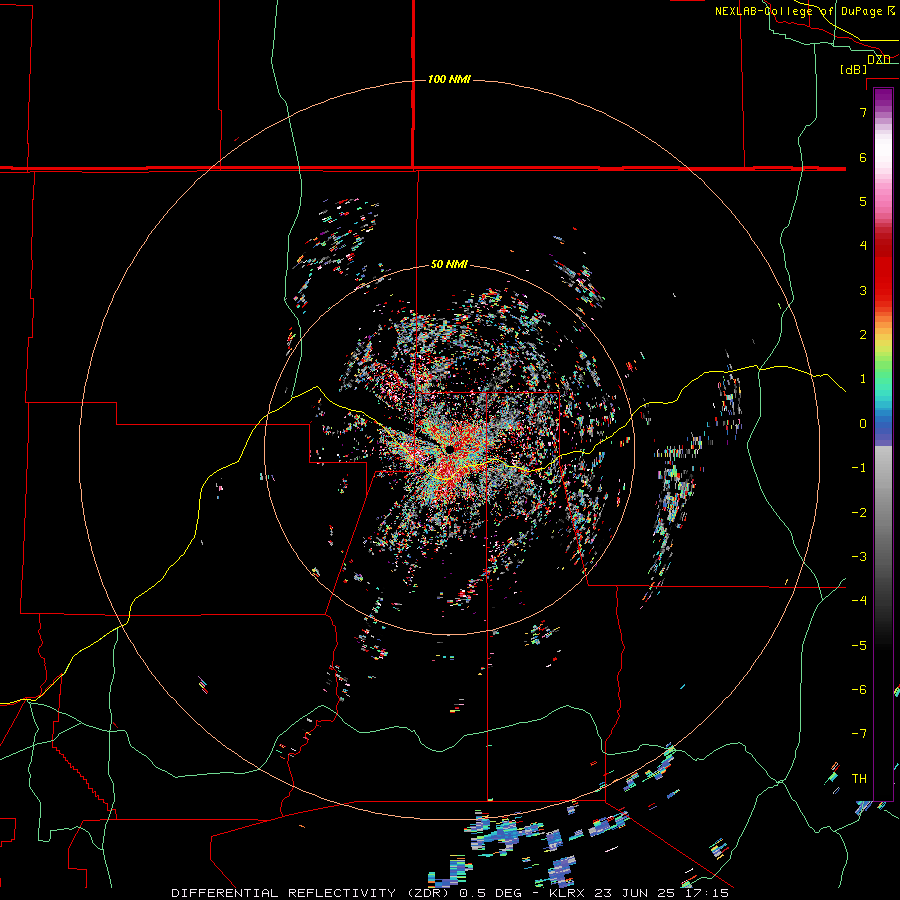This screenshot has height=900, width=900.
Task: Click the "-7" value on the color scale
Action: point(859,734)
